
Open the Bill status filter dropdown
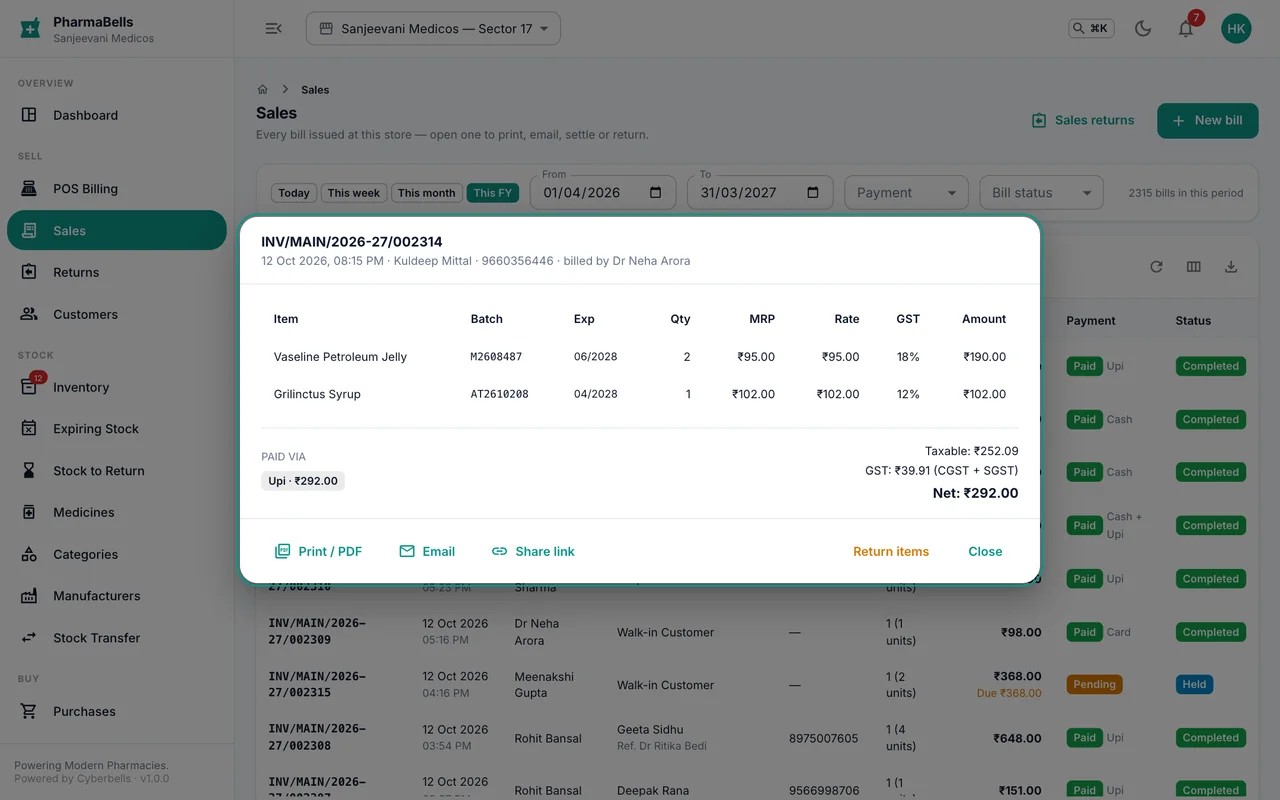point(1041,193)
